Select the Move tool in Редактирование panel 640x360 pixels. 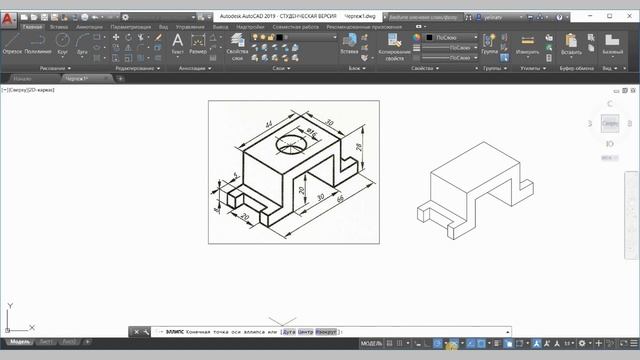[116, 37]
